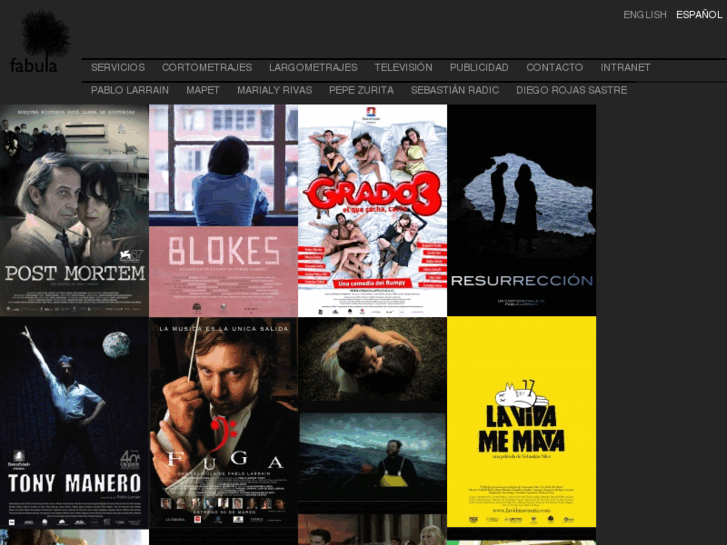The image size is (727, 545).
Task: Go to the Cortometrajes section
Action: (x=207, y=68)
